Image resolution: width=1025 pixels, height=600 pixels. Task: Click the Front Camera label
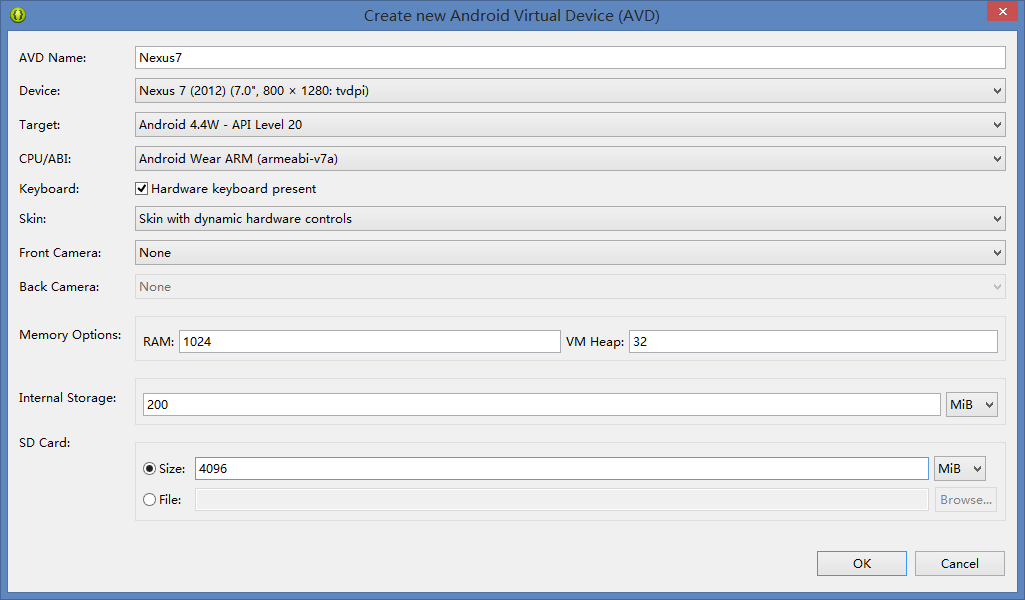coord(60,253)
